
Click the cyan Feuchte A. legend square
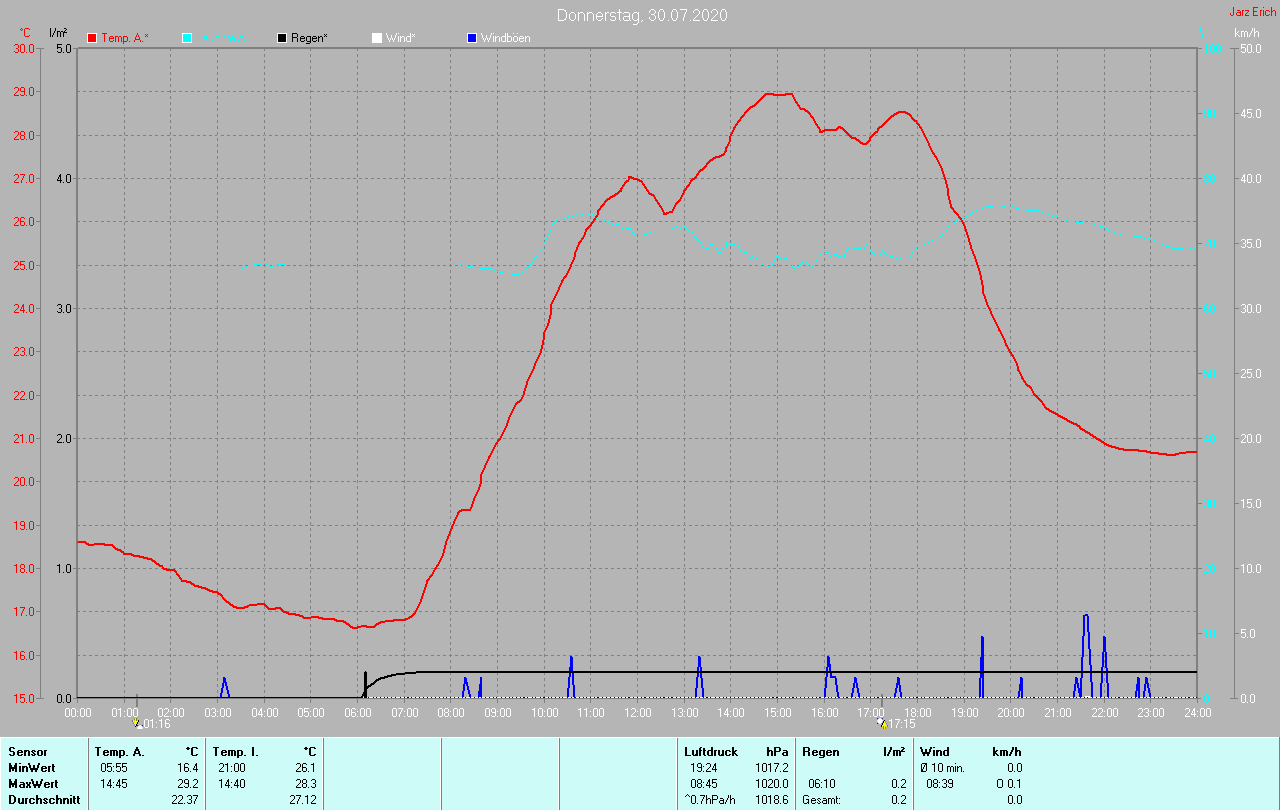(x=187, y=38)
